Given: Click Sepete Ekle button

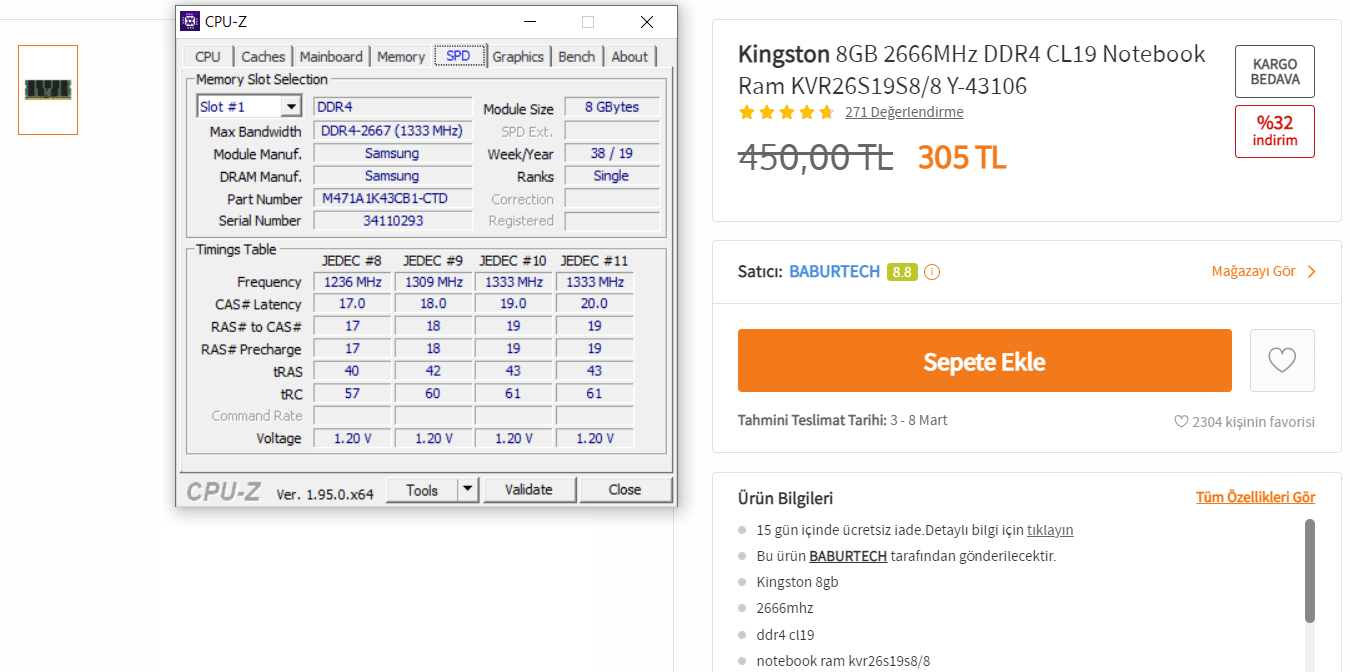Looking at the screenshot, I should [985, 361].
